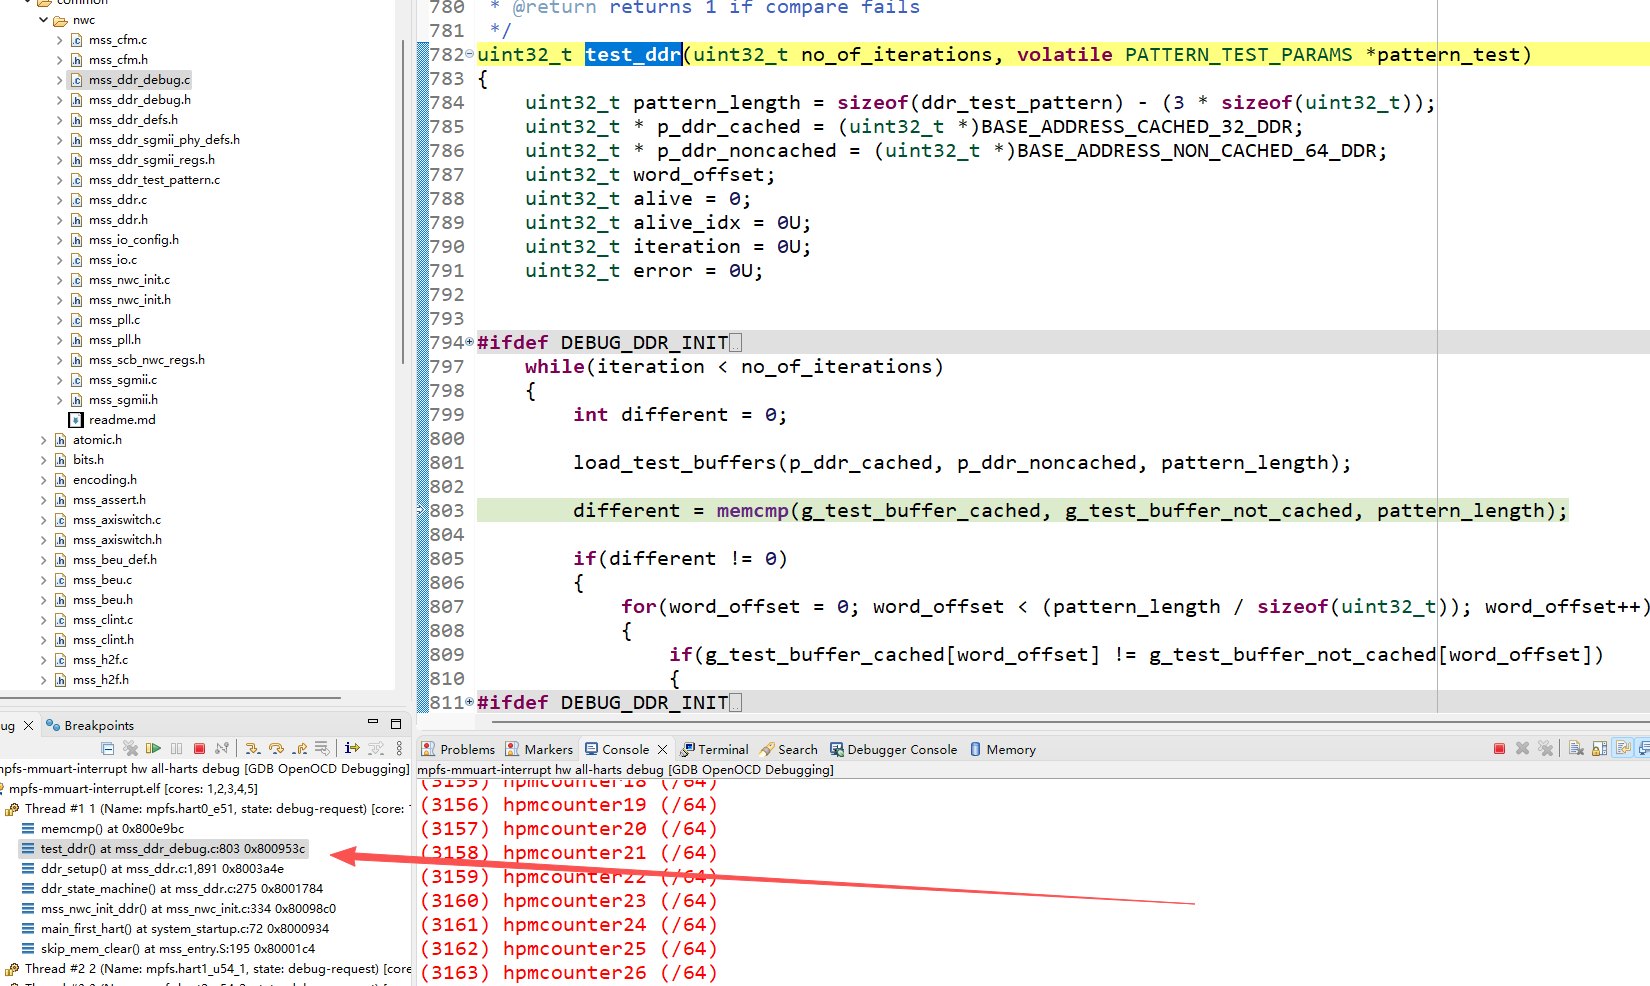Click the Suspend debug button
This screenshot has width=1650, height=986.
point(177,748)
